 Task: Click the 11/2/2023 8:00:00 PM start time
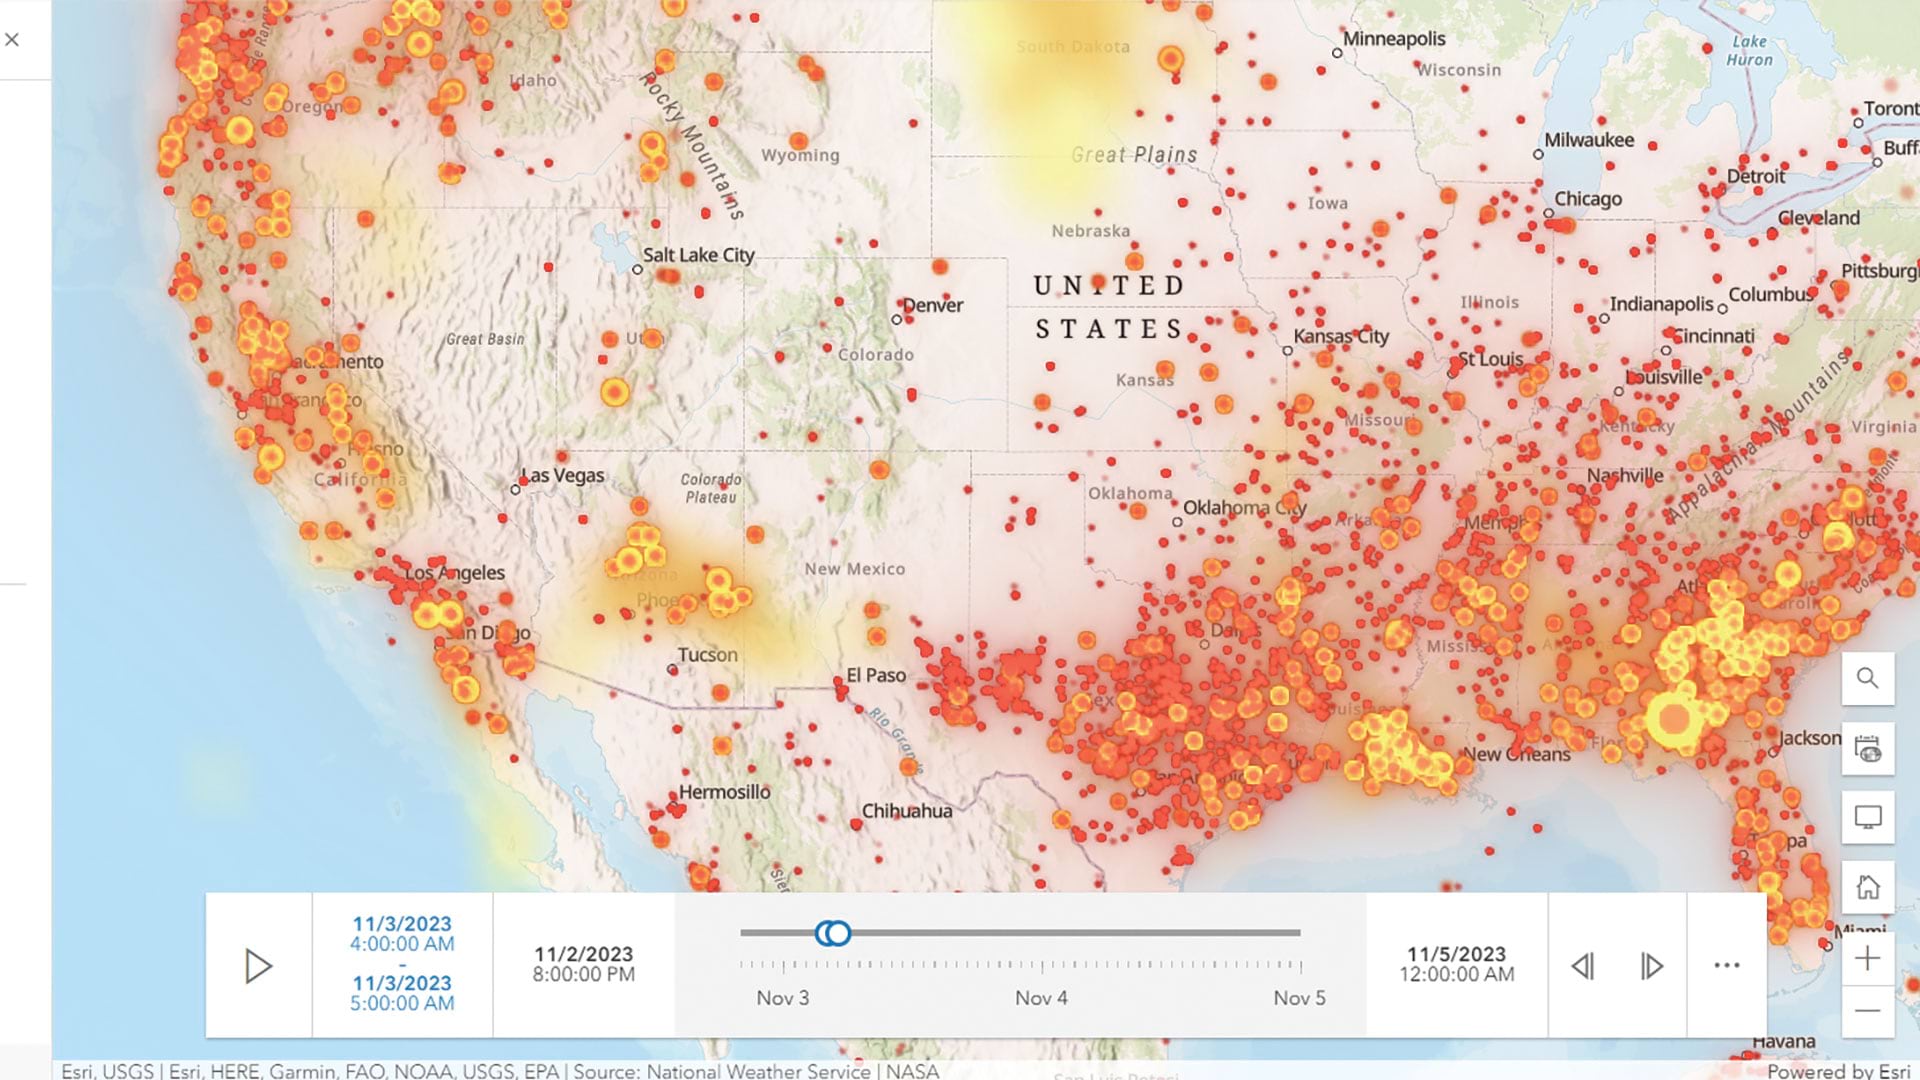click(583, 964)
